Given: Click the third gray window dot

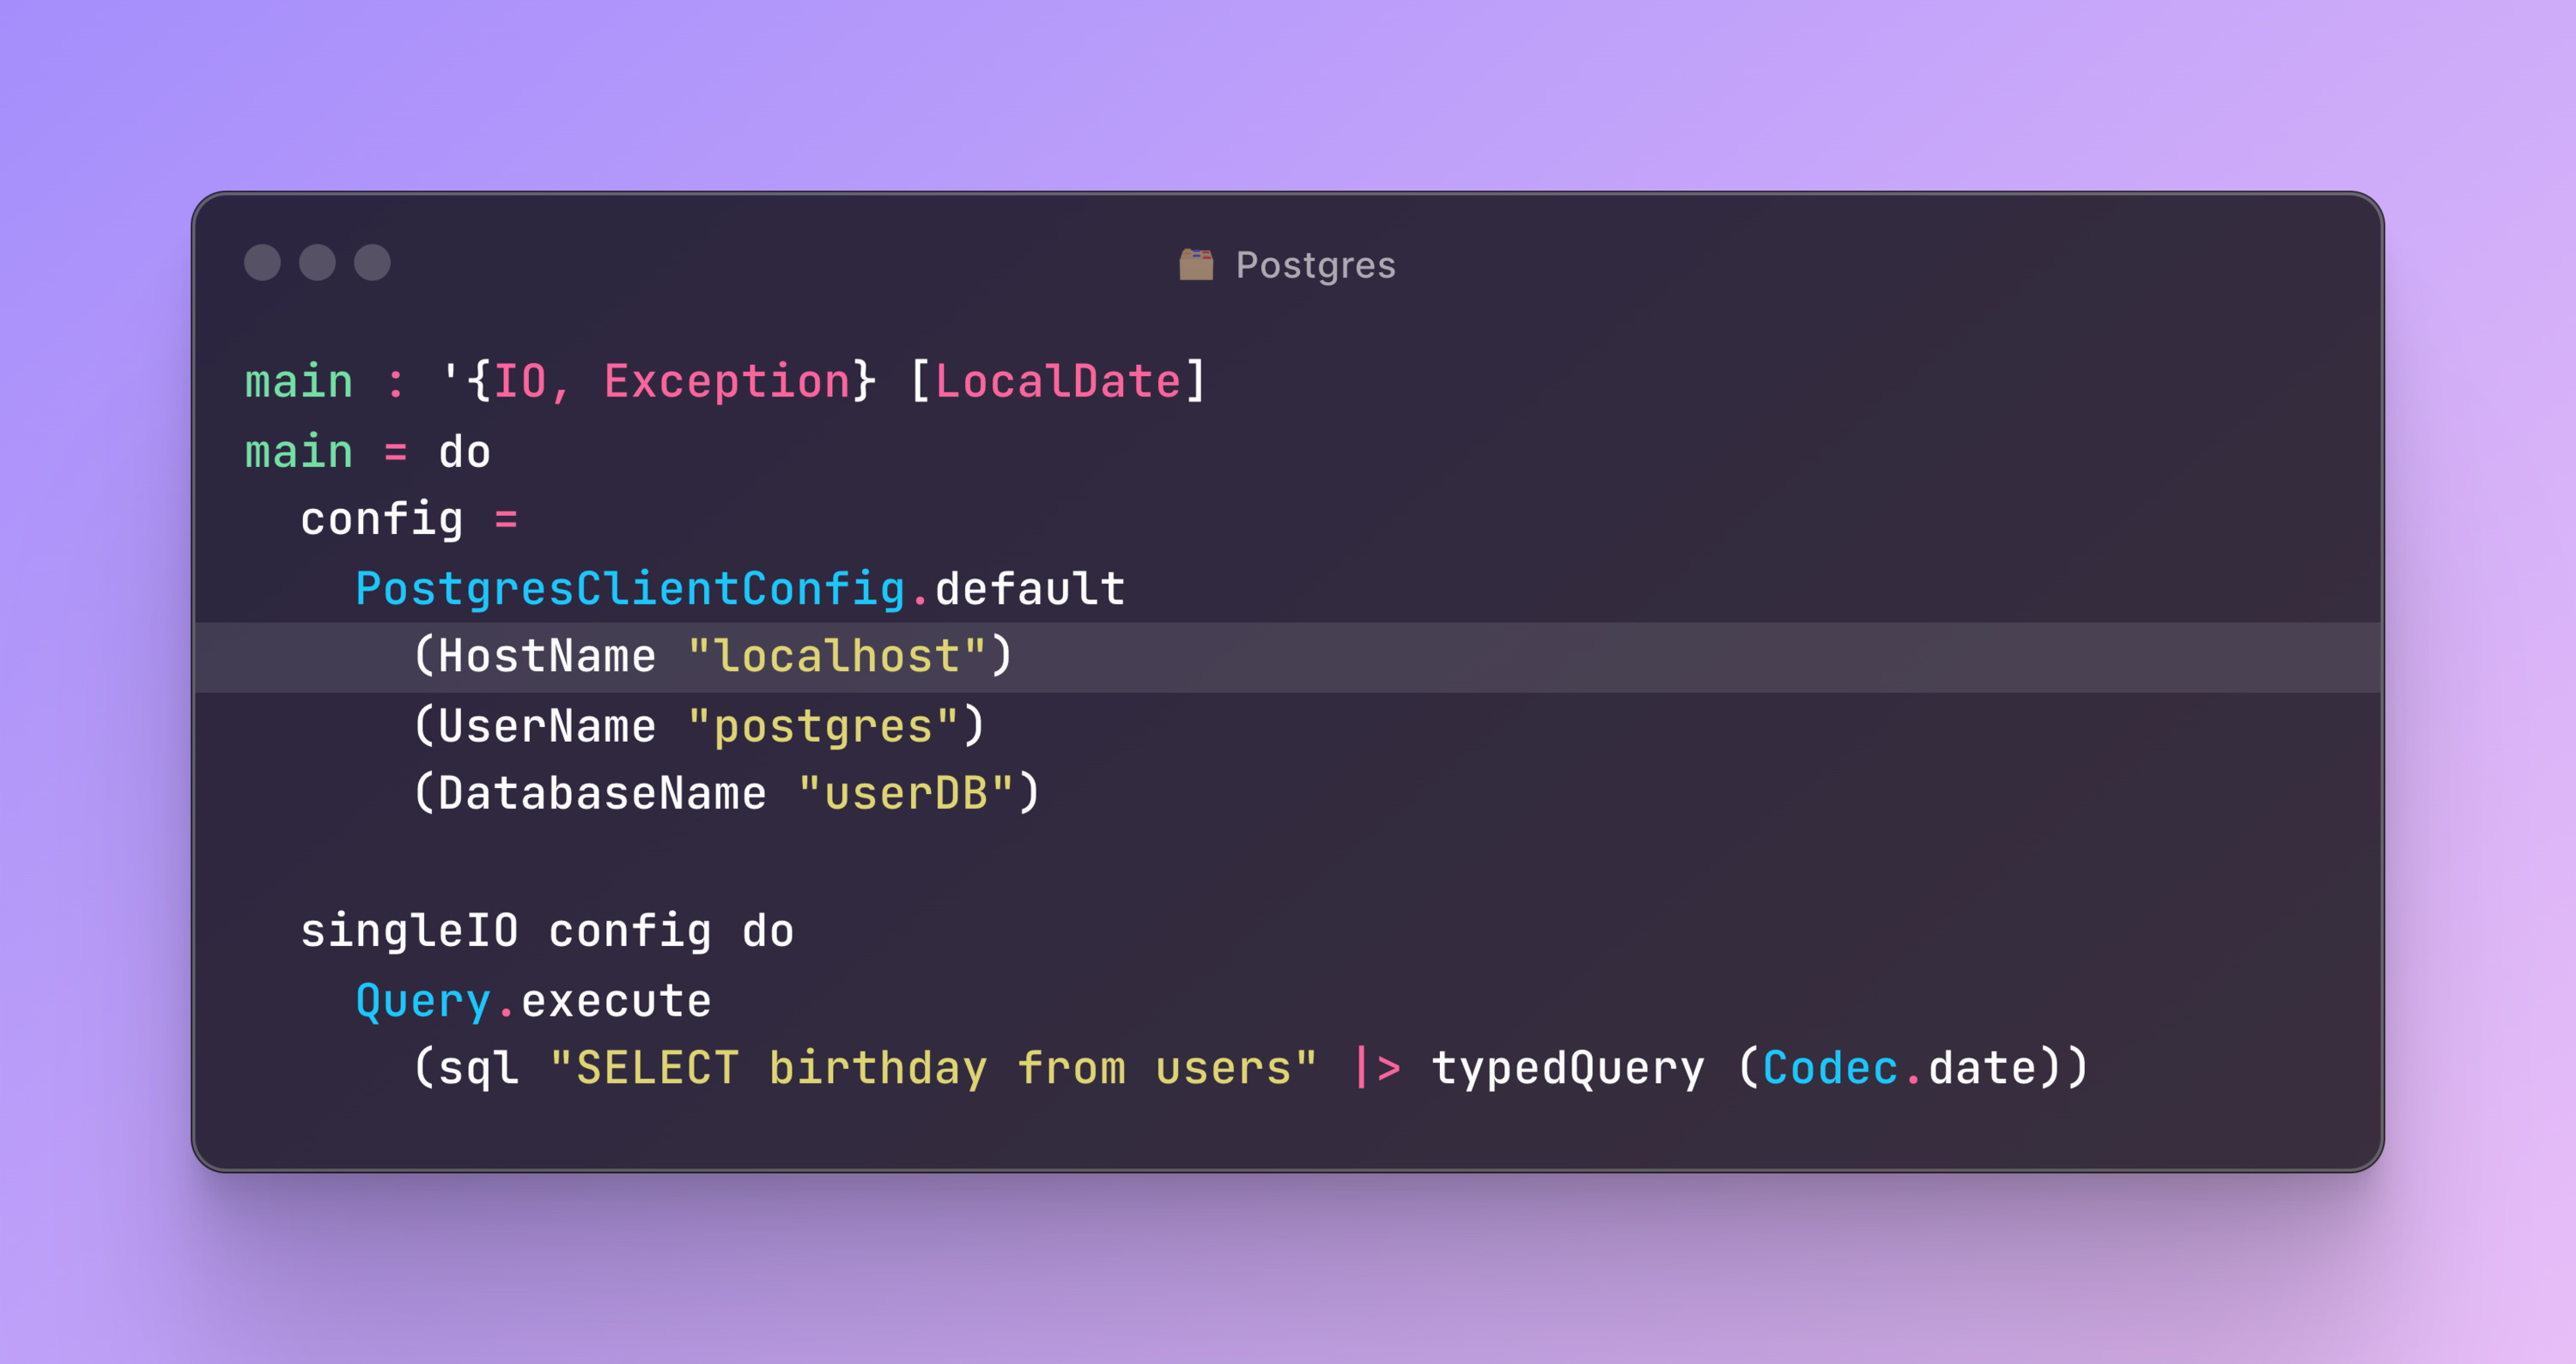Looking at the screenshot, I should (372, 263).
